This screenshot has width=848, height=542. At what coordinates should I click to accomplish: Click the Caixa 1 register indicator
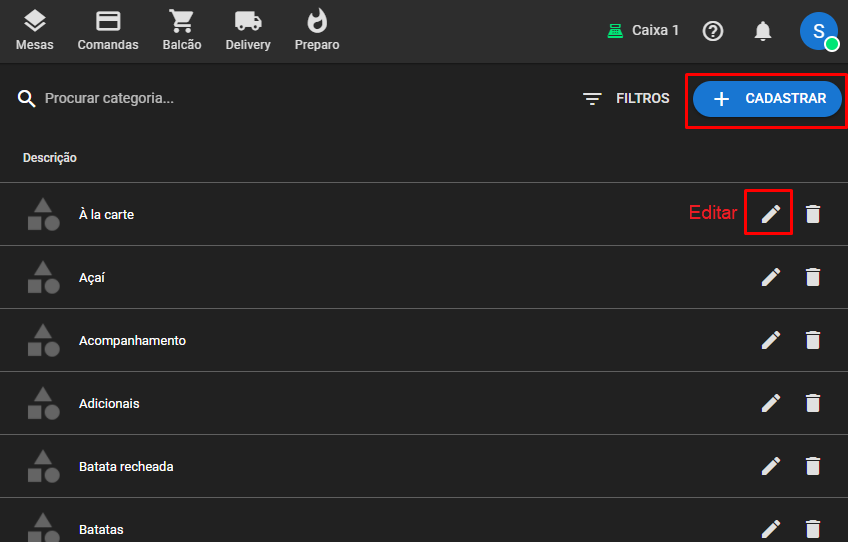click(643, 31)
